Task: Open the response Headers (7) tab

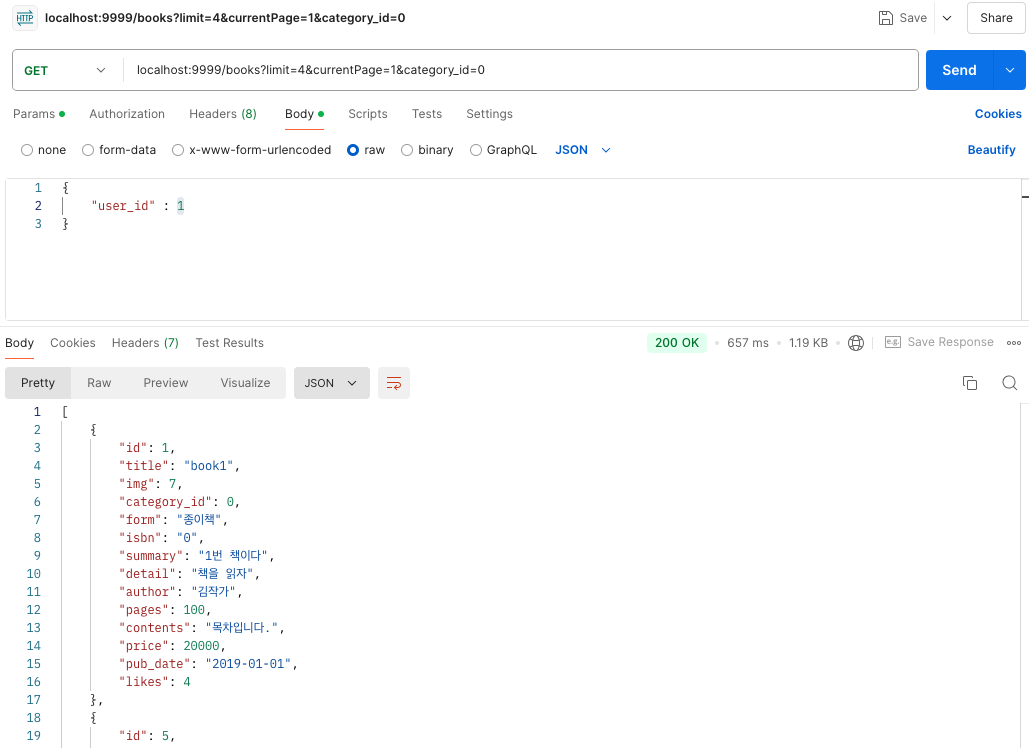Action: (x=145, y=343)
